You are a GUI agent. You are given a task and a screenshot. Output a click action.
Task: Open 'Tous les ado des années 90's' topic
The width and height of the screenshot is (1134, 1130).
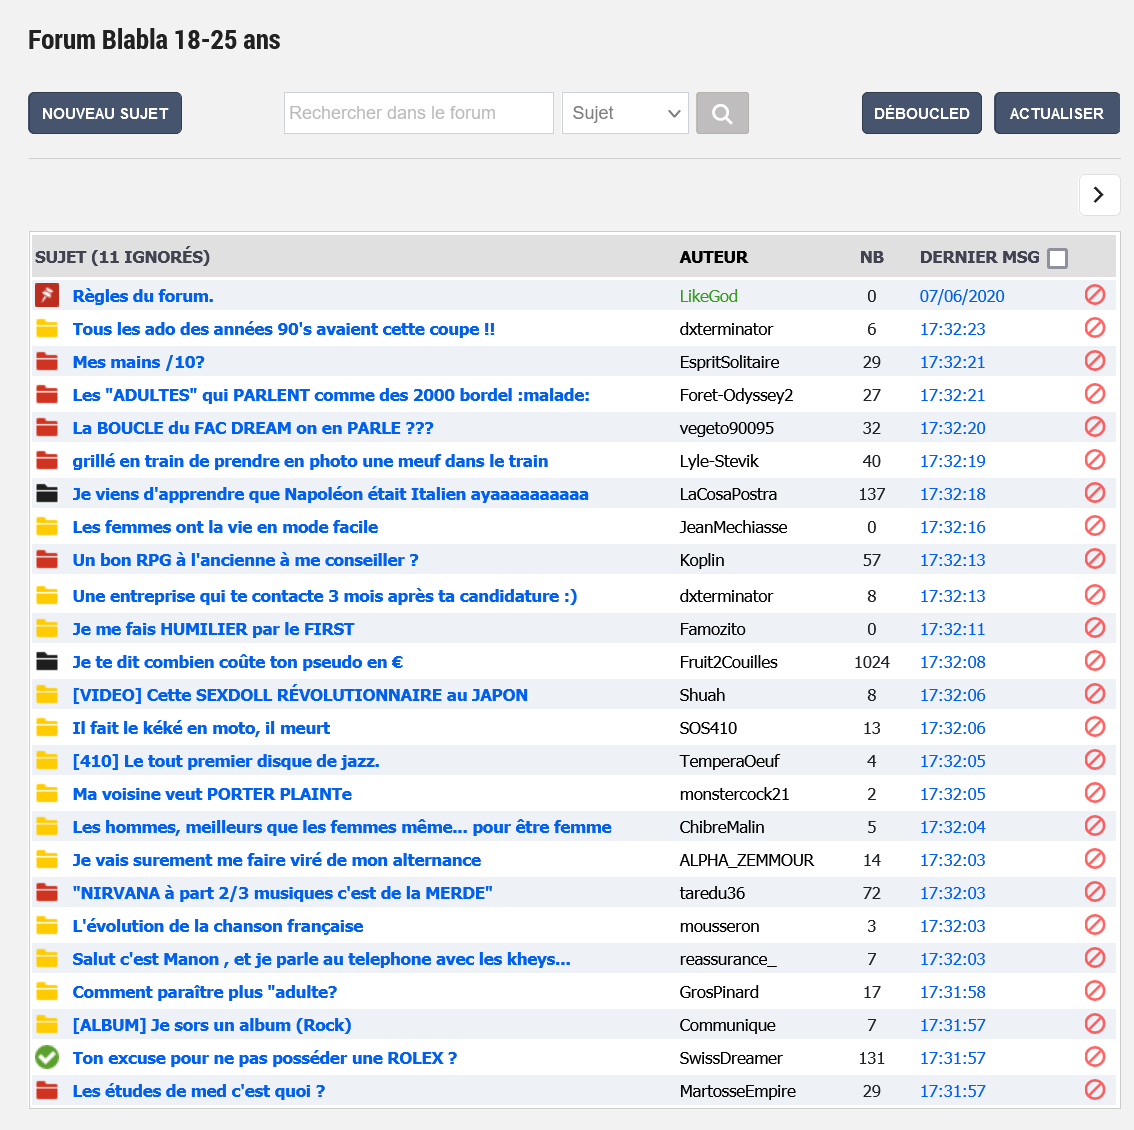coord(284,329)
